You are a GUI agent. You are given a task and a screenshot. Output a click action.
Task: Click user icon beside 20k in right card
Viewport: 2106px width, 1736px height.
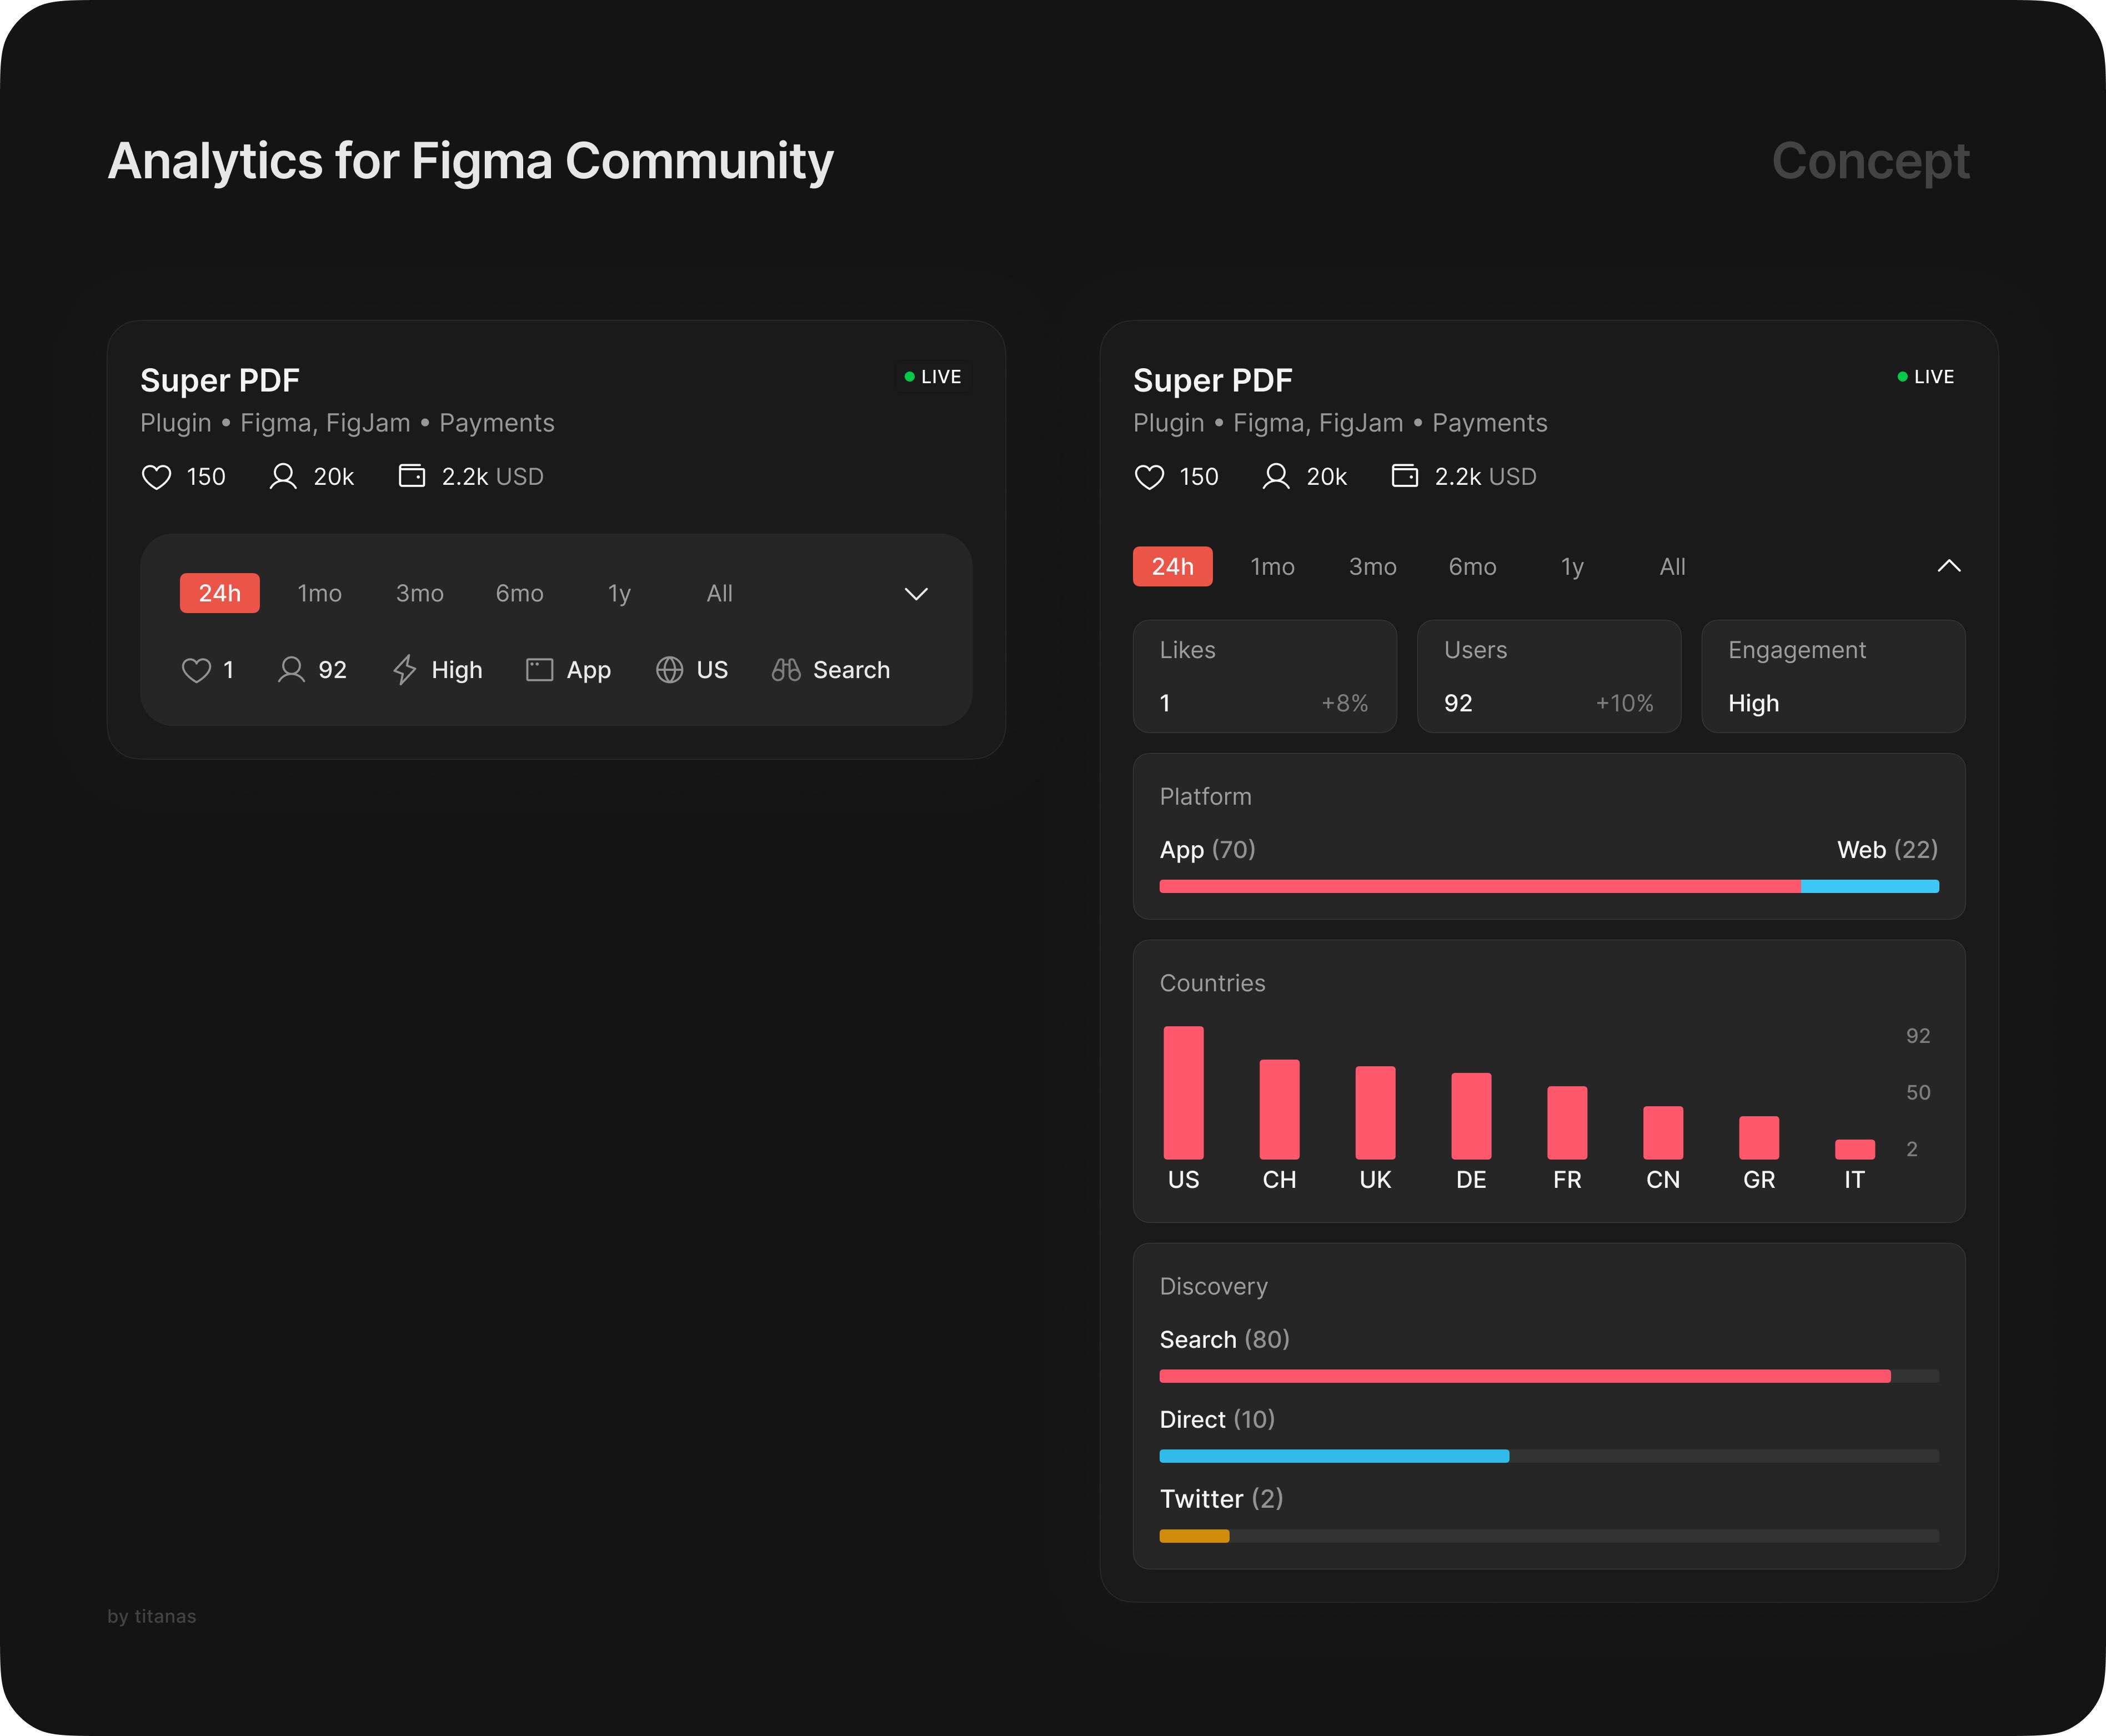(x=1276, y=476)
